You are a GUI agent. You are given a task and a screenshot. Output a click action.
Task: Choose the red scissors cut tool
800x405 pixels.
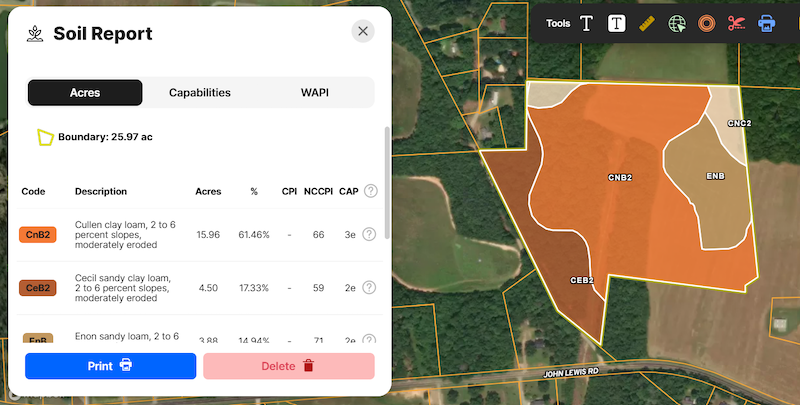[x=736, y=22]
